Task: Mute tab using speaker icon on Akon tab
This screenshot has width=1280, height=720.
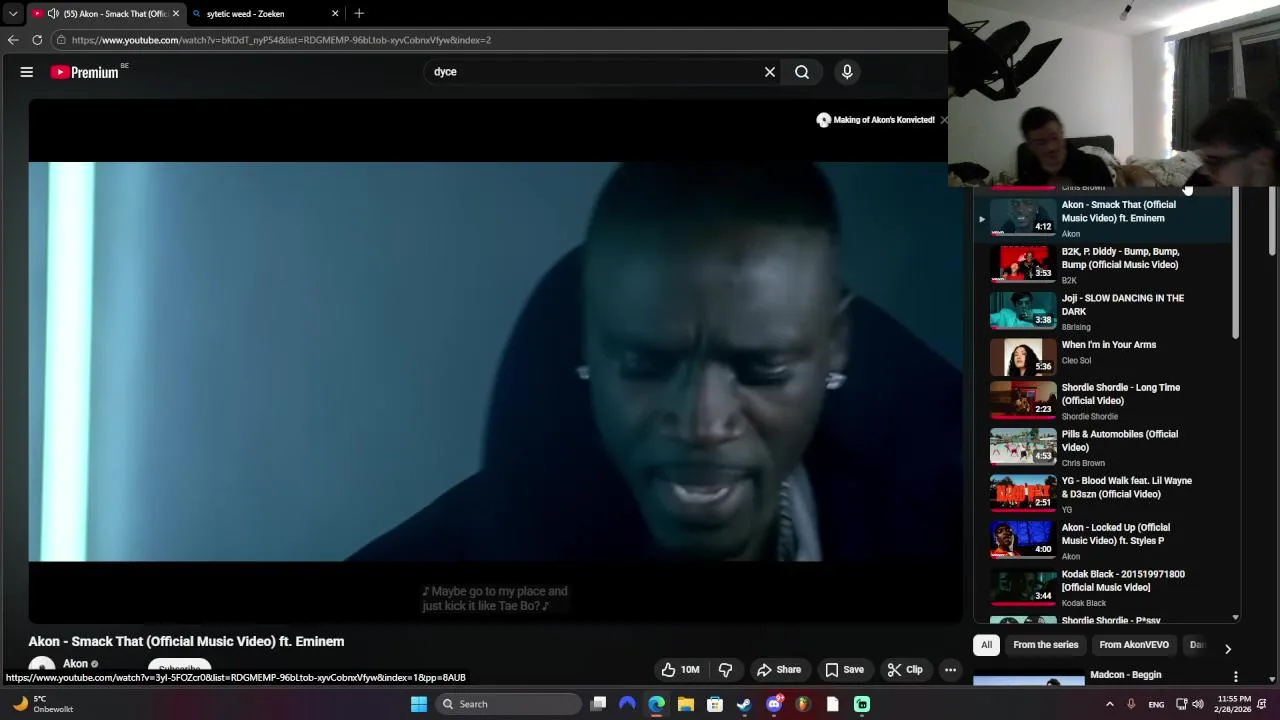Action: (53, 14)
